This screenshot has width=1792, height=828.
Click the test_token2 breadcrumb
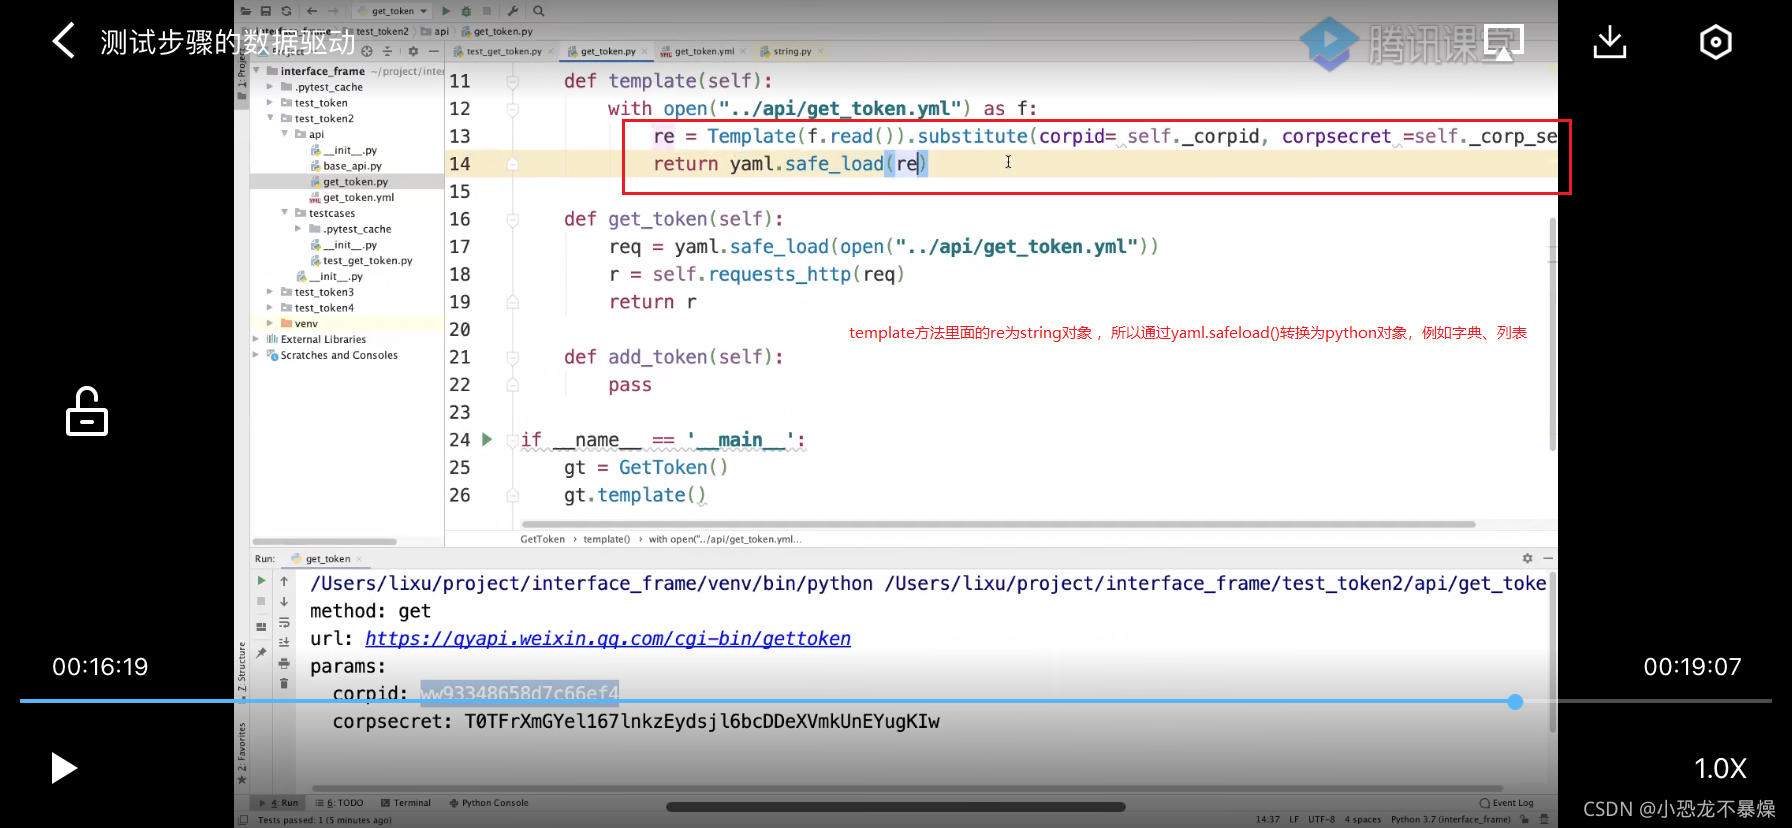(382, 31)
